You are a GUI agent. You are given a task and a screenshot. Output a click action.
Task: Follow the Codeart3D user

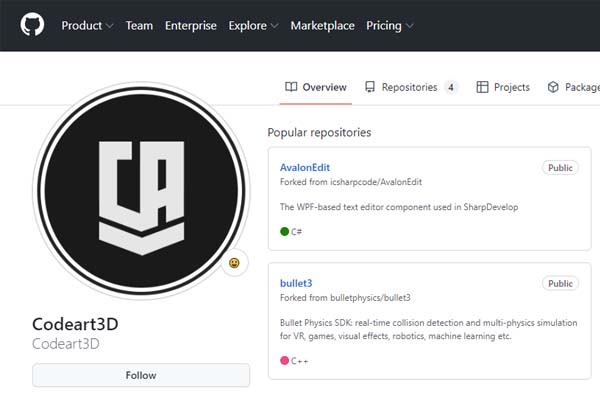141,375
